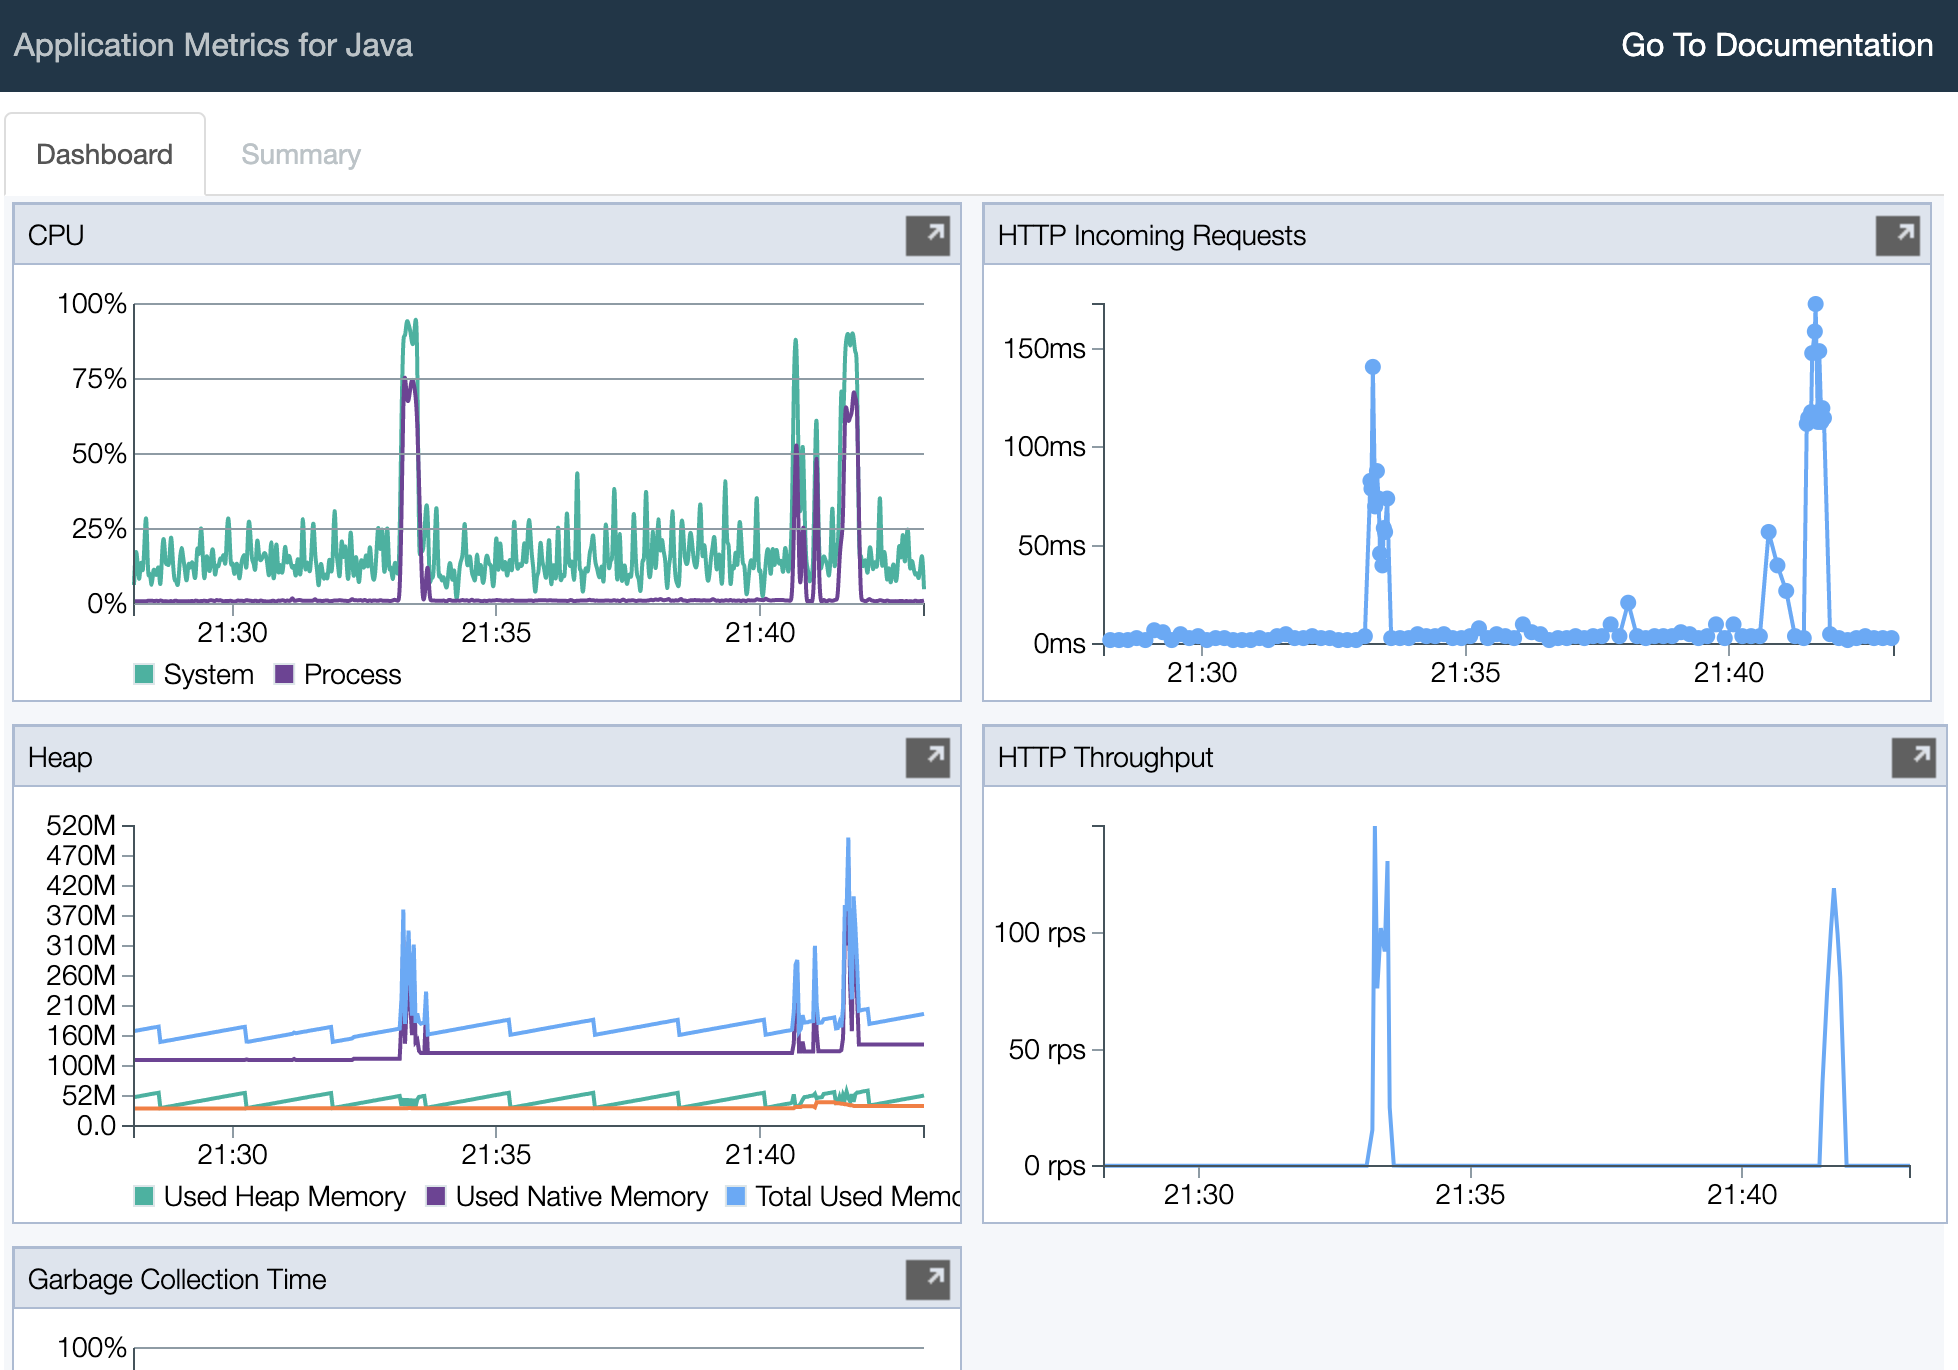This screenshot has width=1958, height=1370.
Task: Click the Heap panel pop-out arrow icon
Action: click(x=927, y=757)
